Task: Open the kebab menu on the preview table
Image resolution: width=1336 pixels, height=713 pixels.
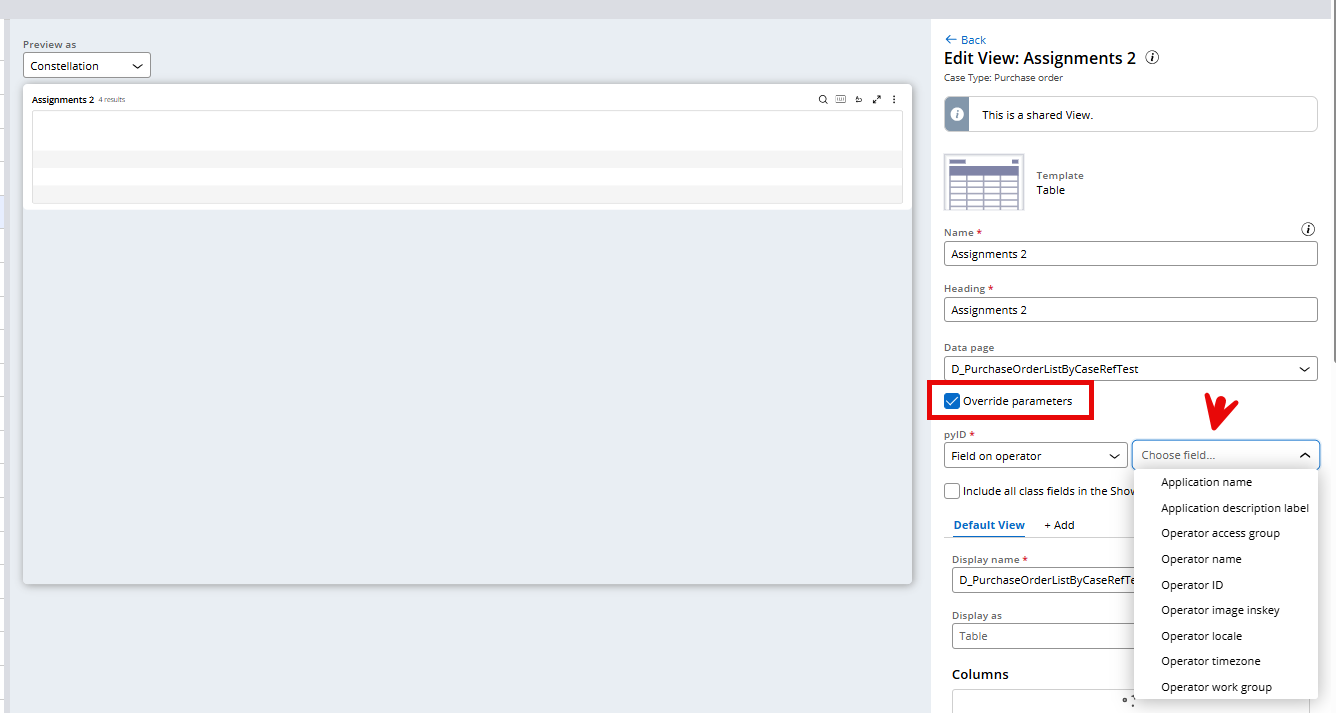Action: (893, 99)
